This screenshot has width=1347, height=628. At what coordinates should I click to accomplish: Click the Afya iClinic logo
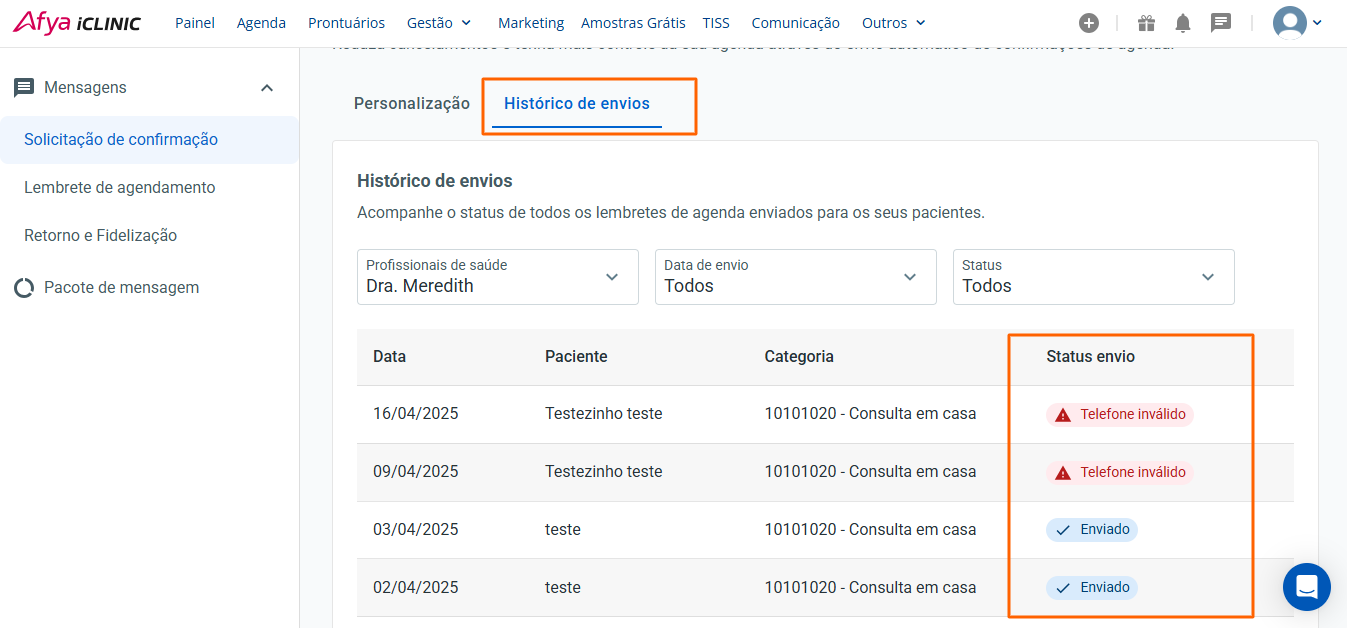(x=77, y=23)
